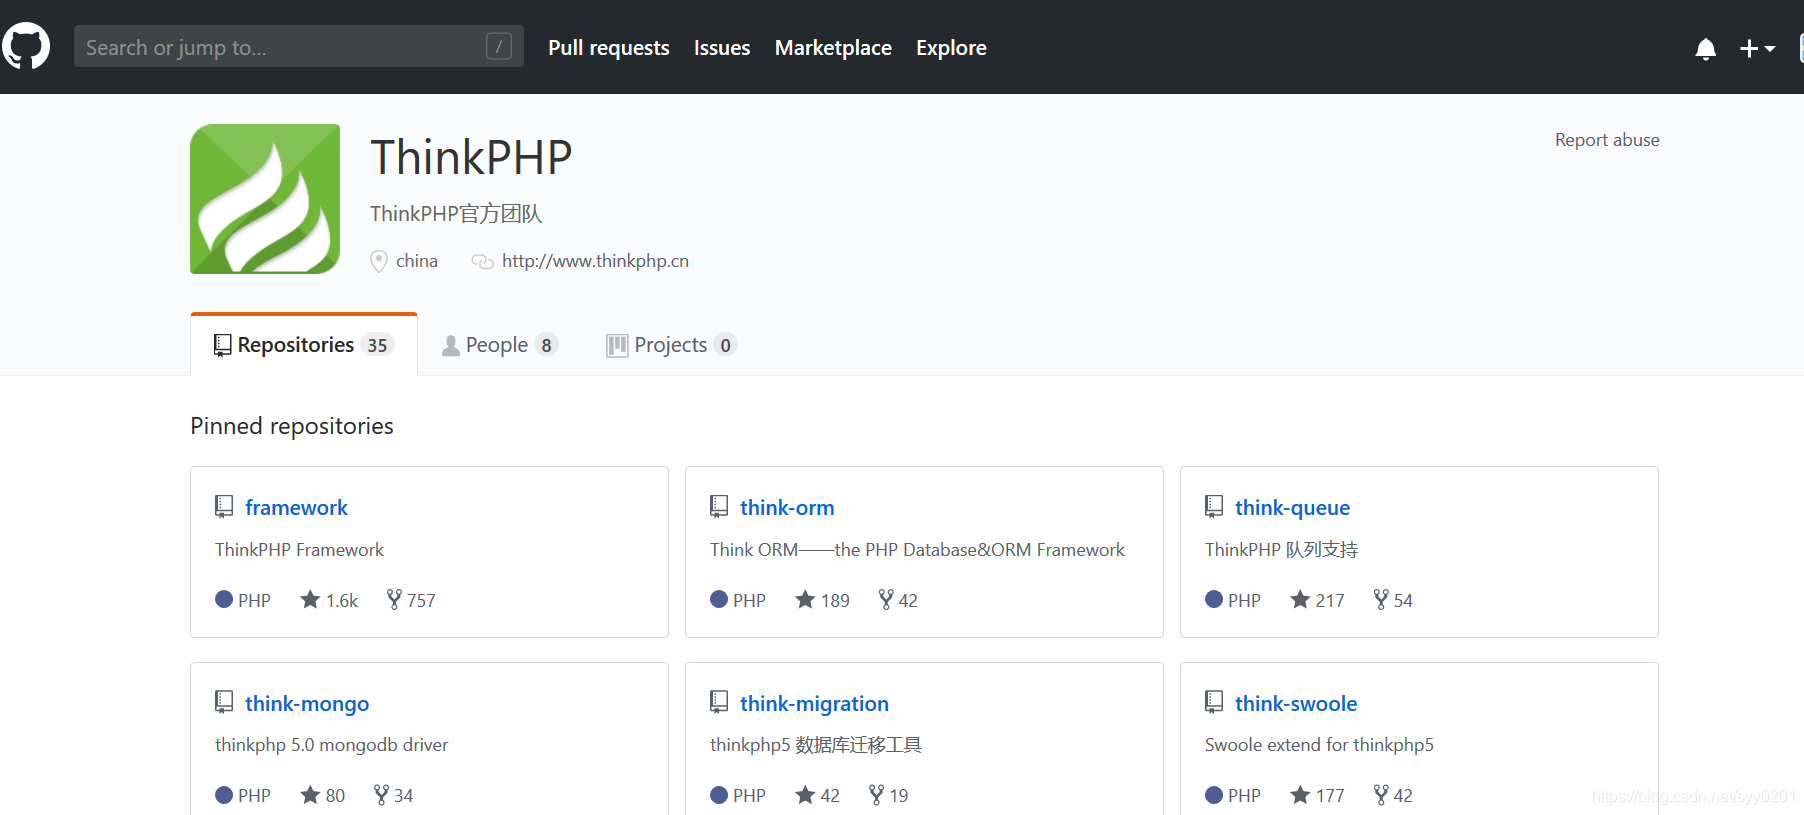The width and height of the screenshot is (1804, 815).
Task: View forks of think-mongo (34)
Action: point(394,795)
